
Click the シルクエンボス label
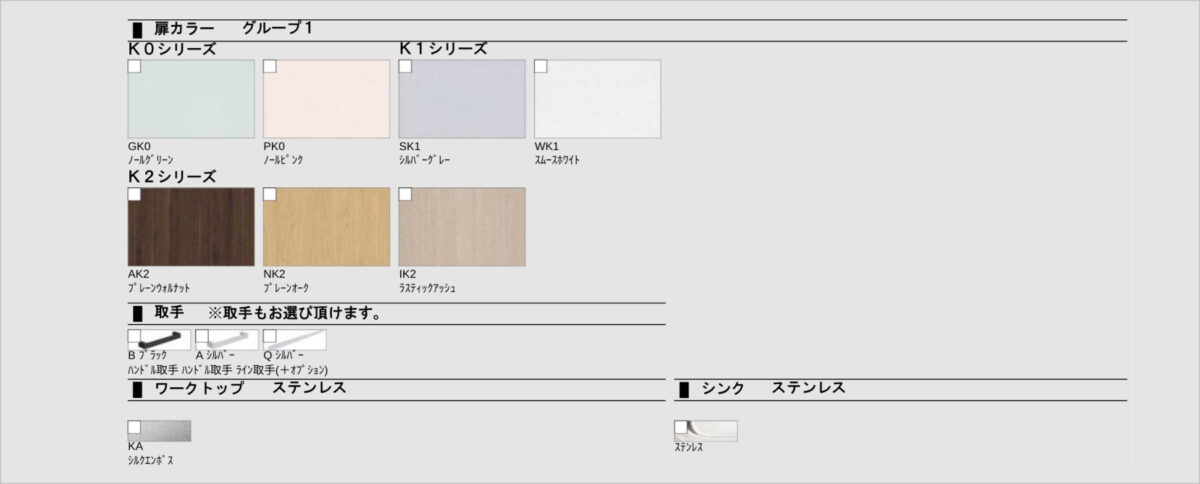152,460
